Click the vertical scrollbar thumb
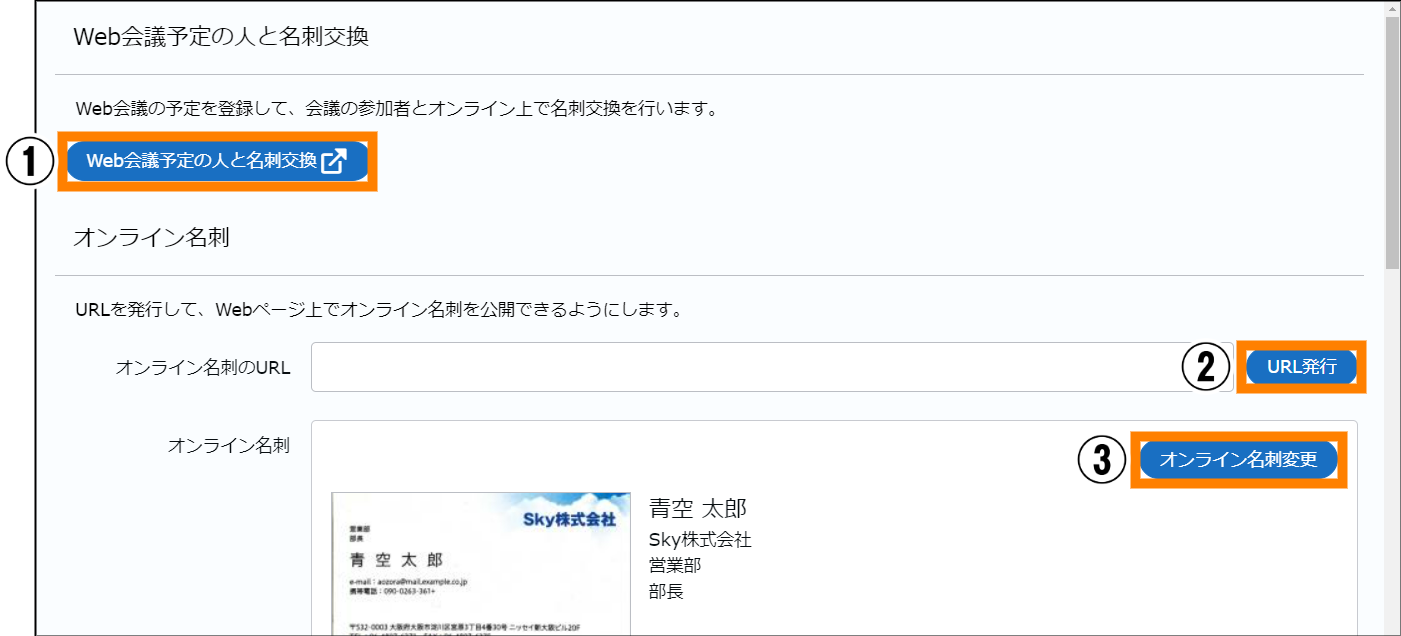Image resolution: width=1401 pixels, height=636 pixels. coord(1392,140)
